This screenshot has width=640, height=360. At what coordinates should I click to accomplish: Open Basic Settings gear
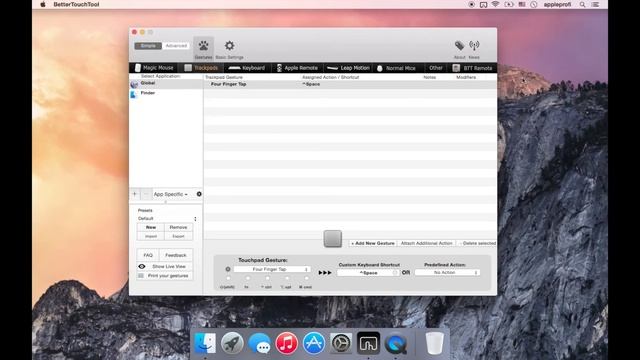click(x=229, y=49)
